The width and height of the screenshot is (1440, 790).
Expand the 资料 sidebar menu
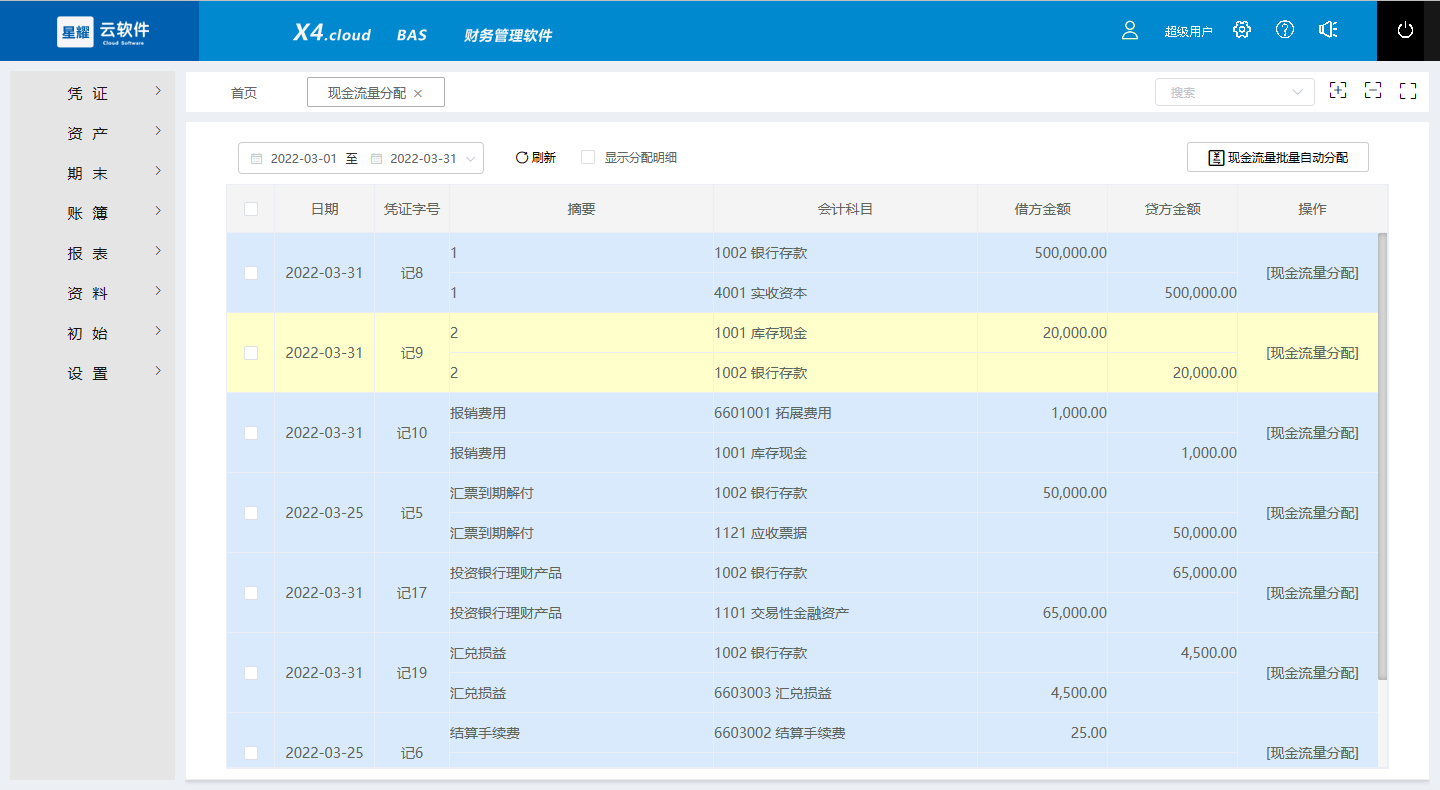[x=92, y=293]
